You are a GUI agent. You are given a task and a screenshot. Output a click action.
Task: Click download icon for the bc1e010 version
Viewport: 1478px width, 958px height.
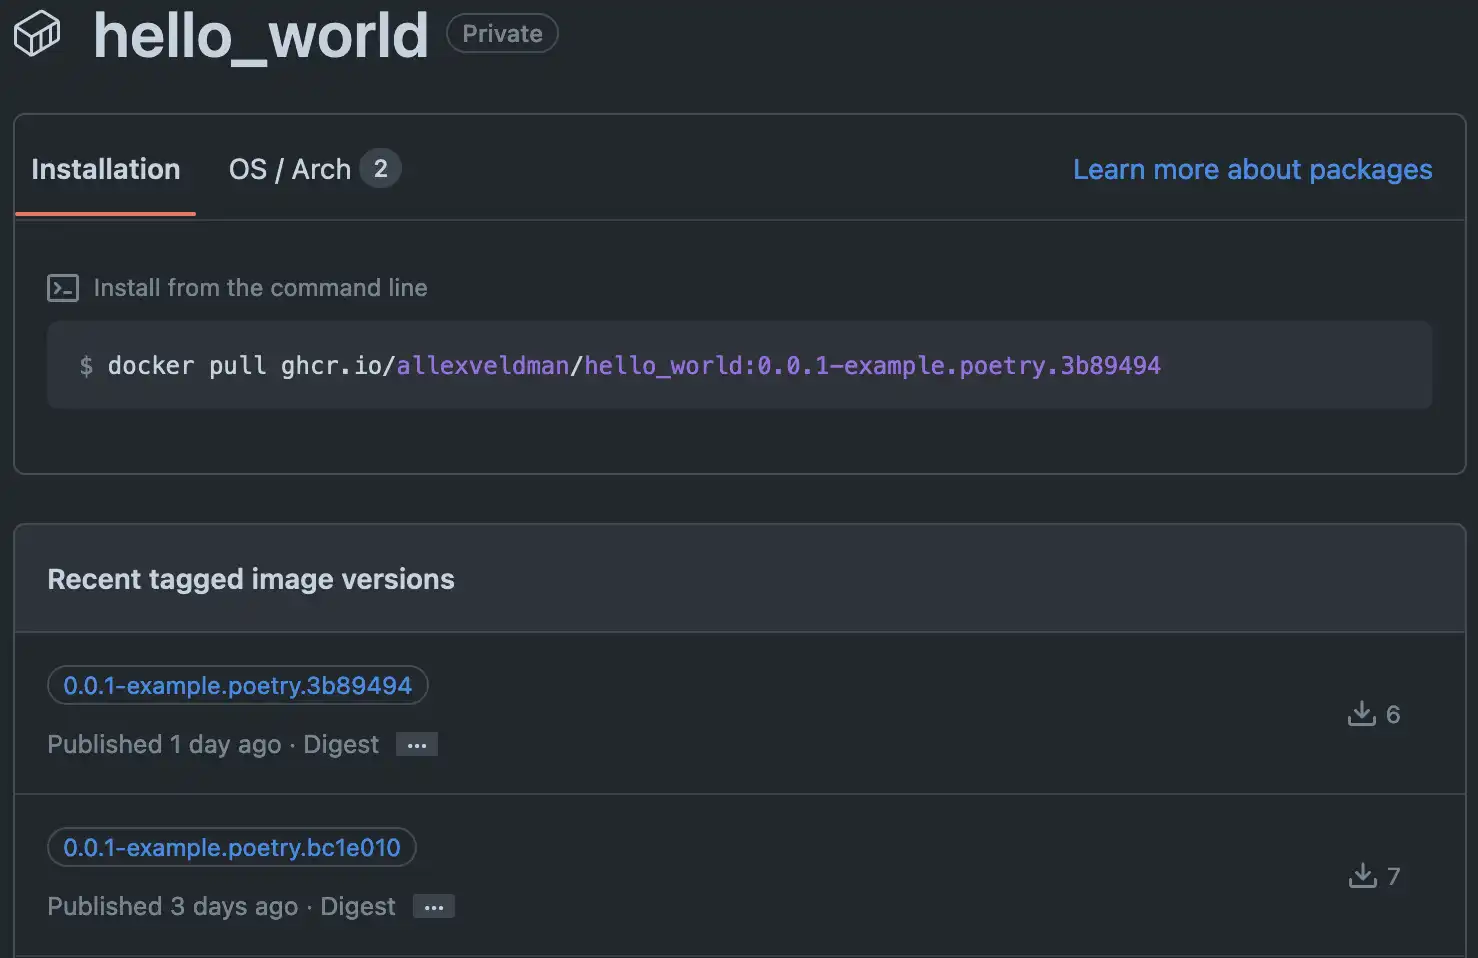[1362, 876]
